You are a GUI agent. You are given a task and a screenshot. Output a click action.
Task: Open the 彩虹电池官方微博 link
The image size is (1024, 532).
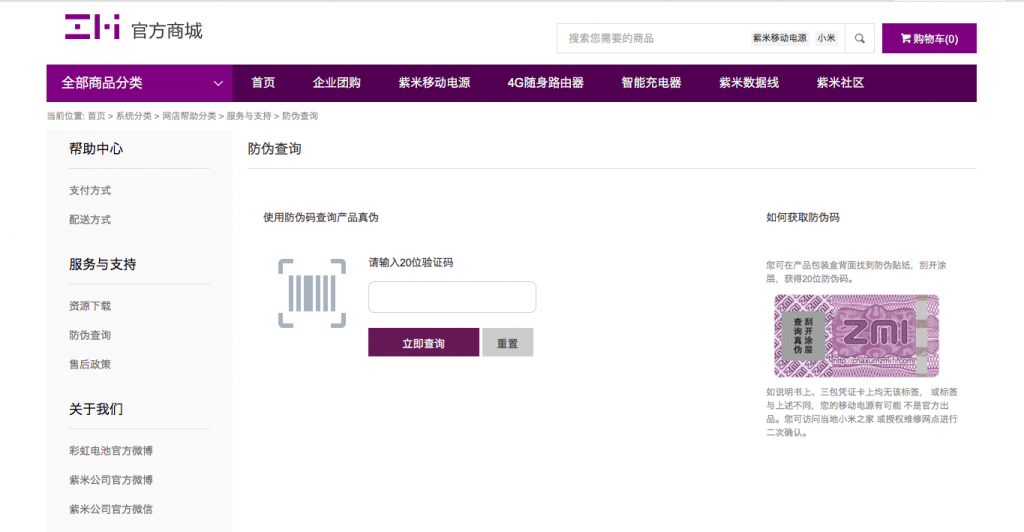coord(111,451)
